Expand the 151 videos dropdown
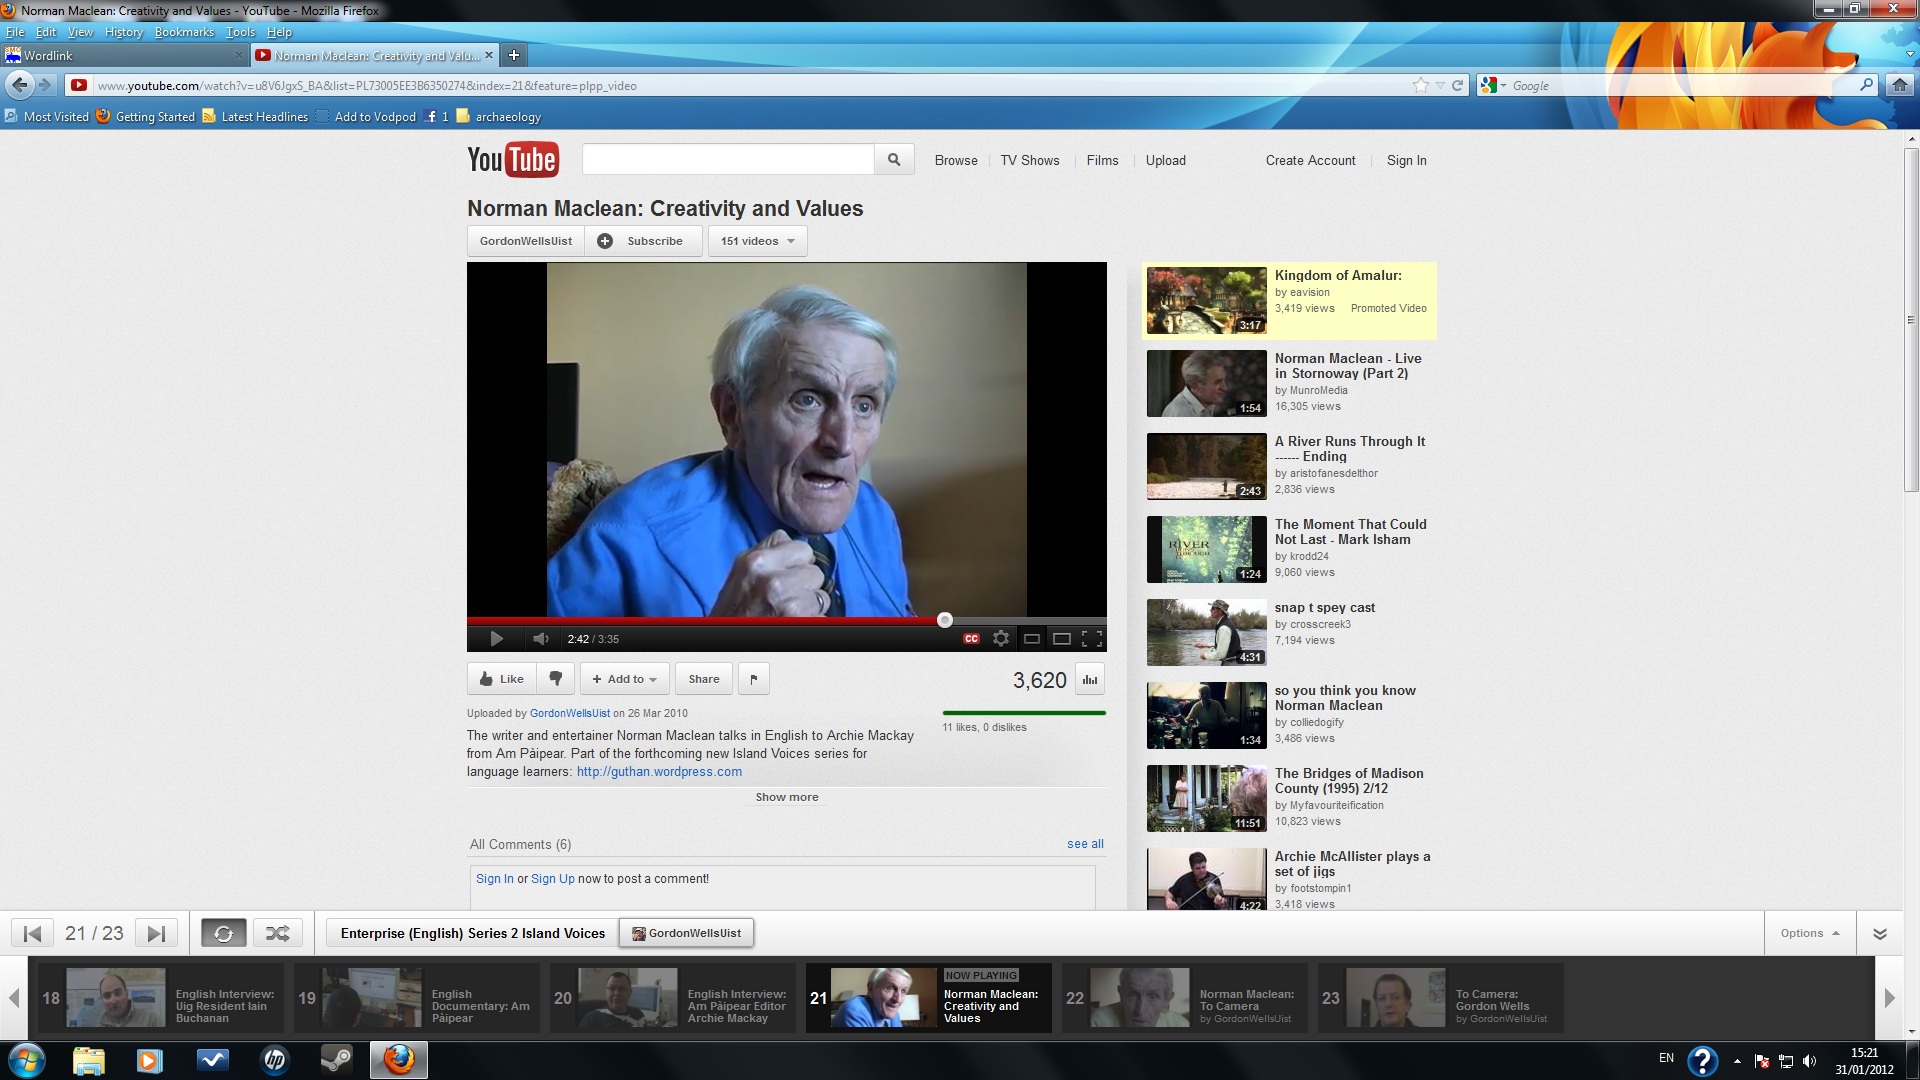 (x=757, y=241)
